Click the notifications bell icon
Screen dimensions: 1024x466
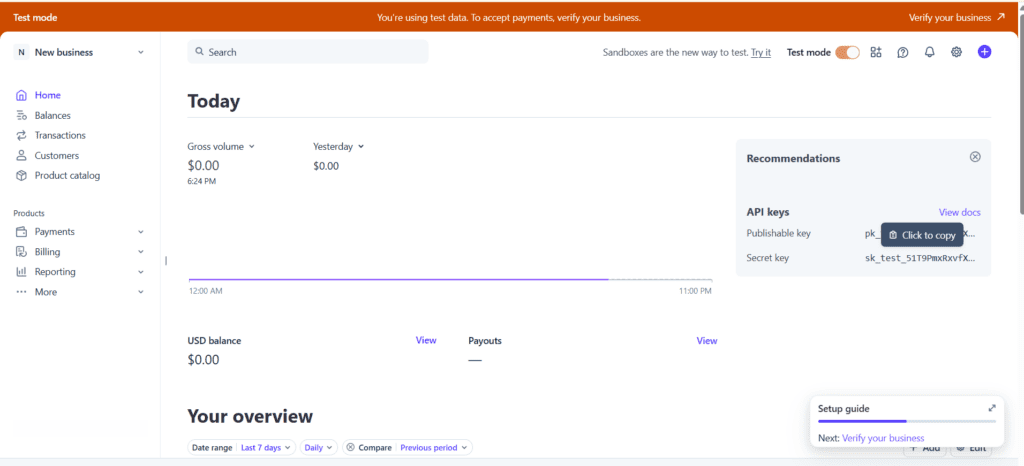[x=929, y=52]
